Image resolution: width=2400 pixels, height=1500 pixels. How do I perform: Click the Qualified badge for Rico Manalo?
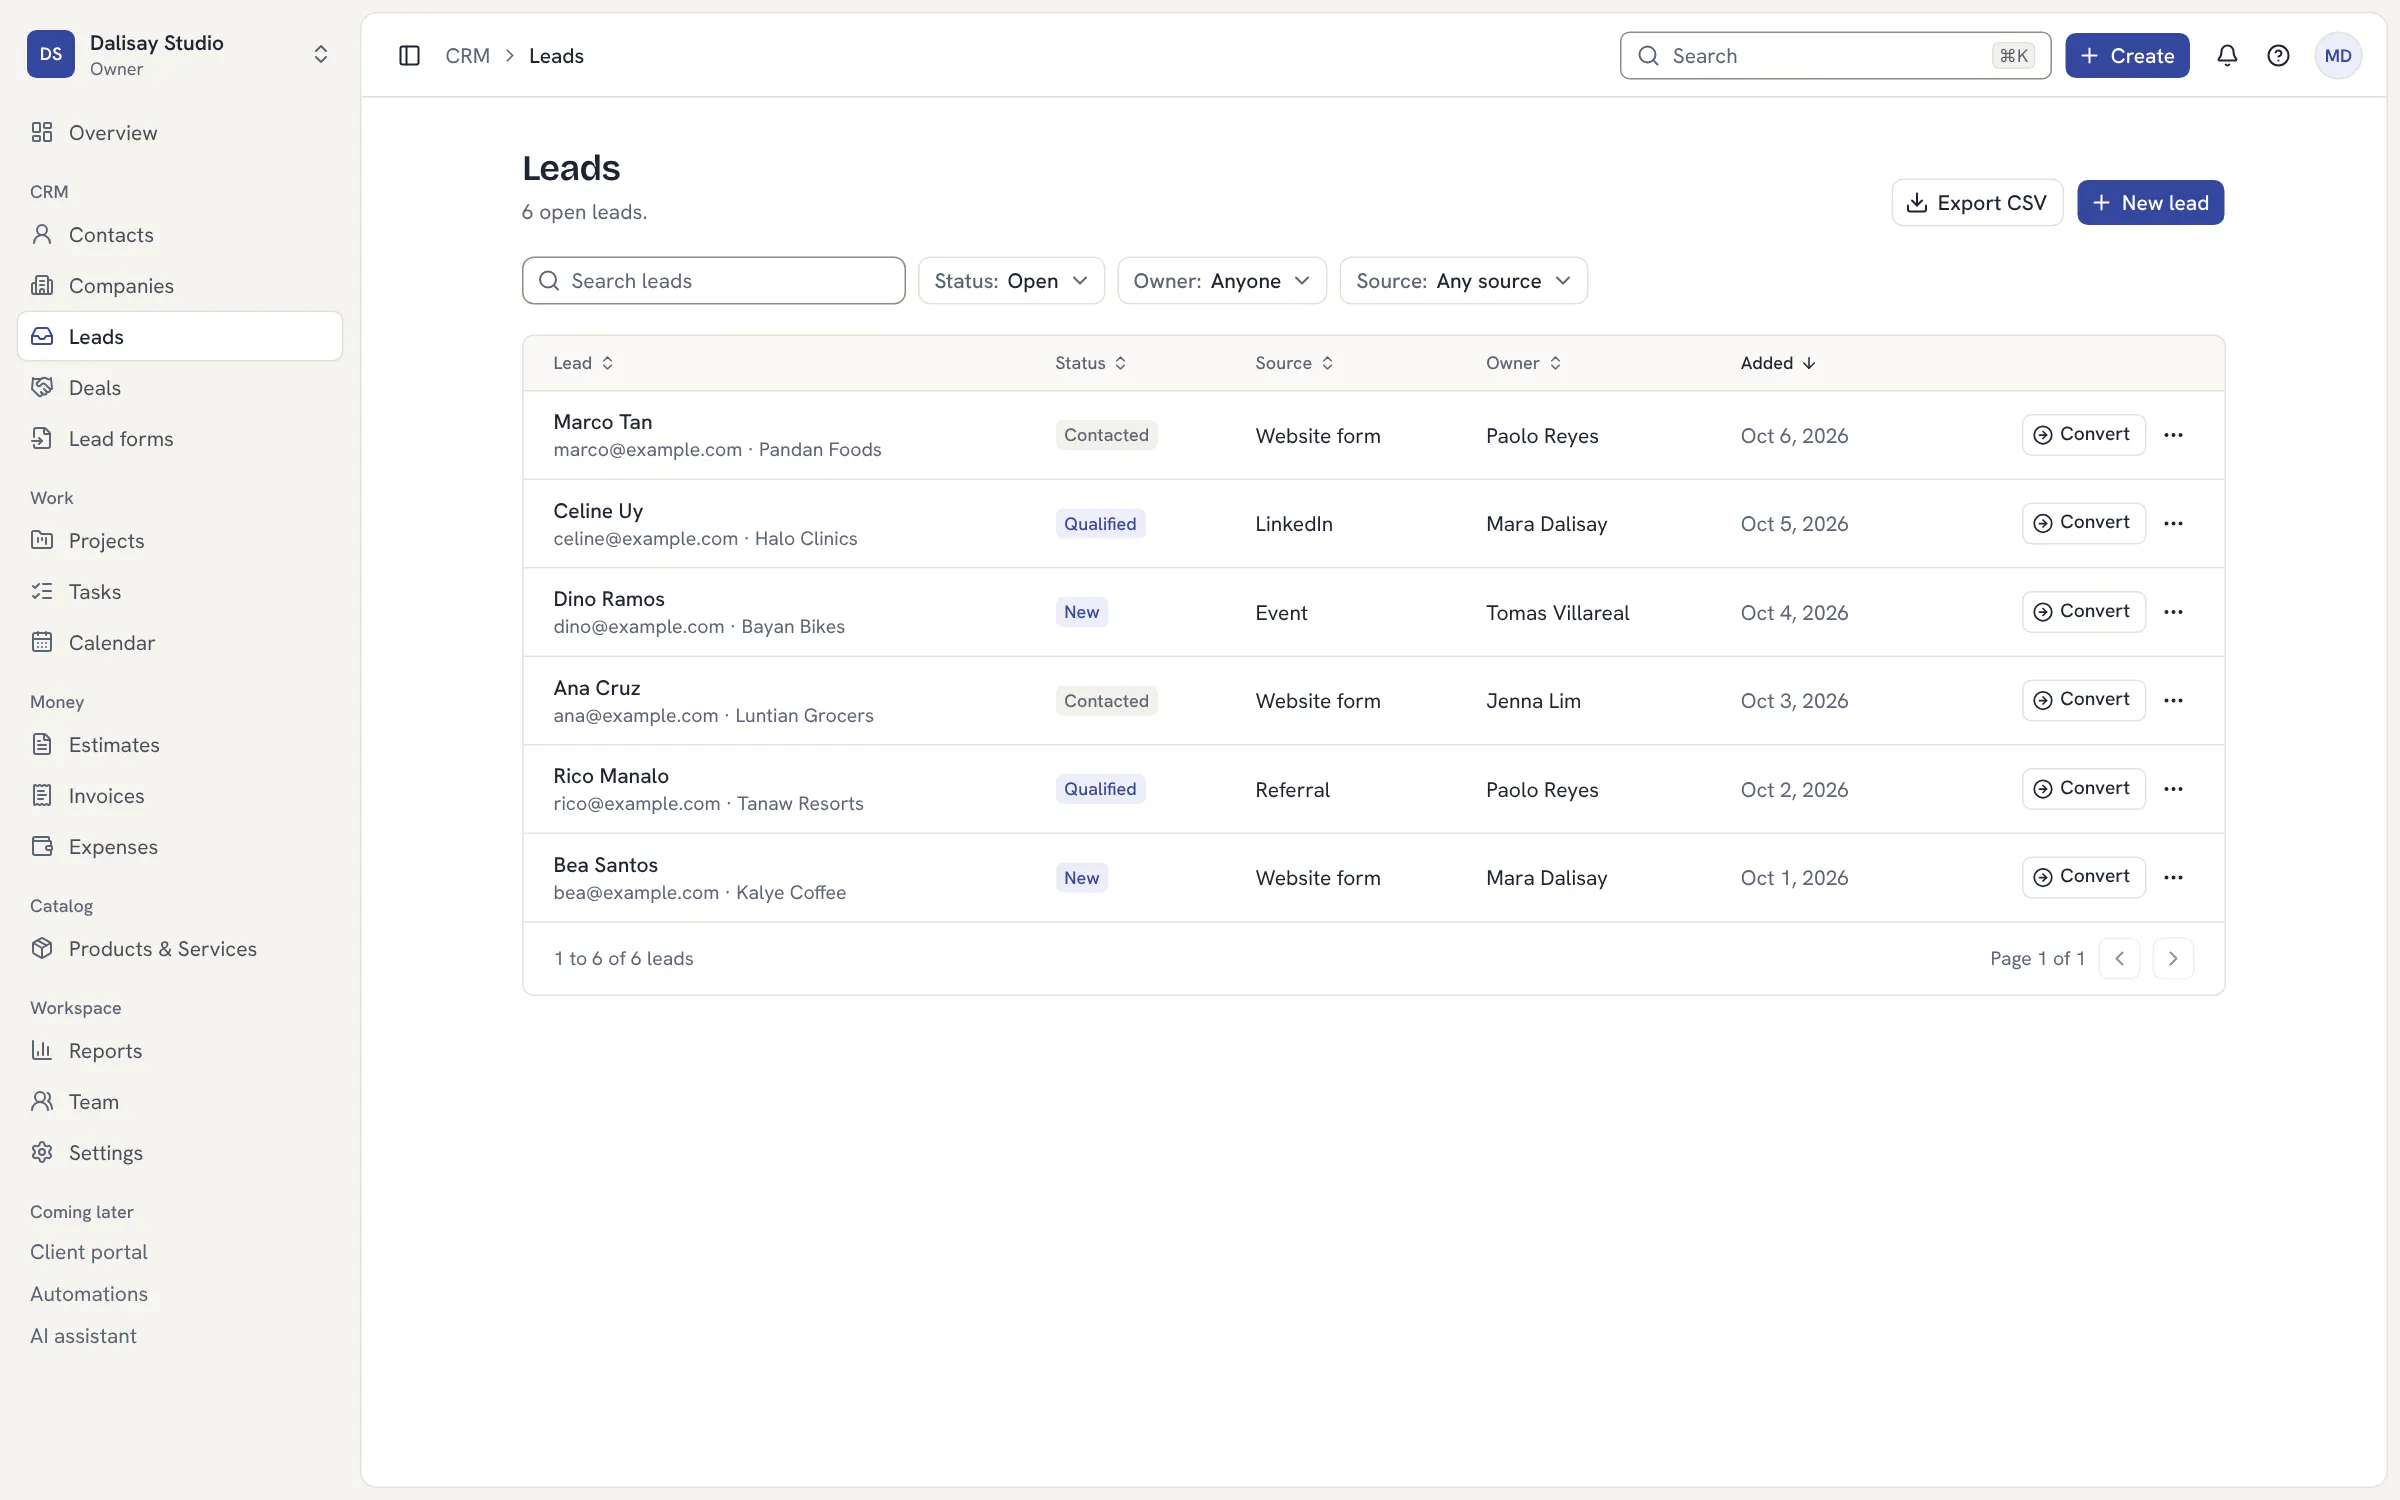1100,789
